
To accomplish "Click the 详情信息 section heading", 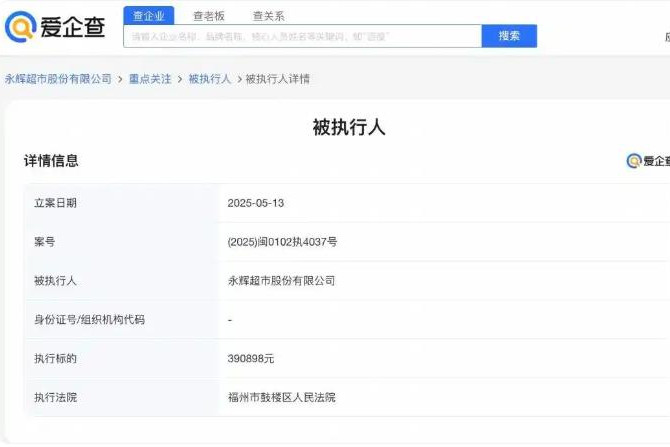I will click(x=51, y=161).
